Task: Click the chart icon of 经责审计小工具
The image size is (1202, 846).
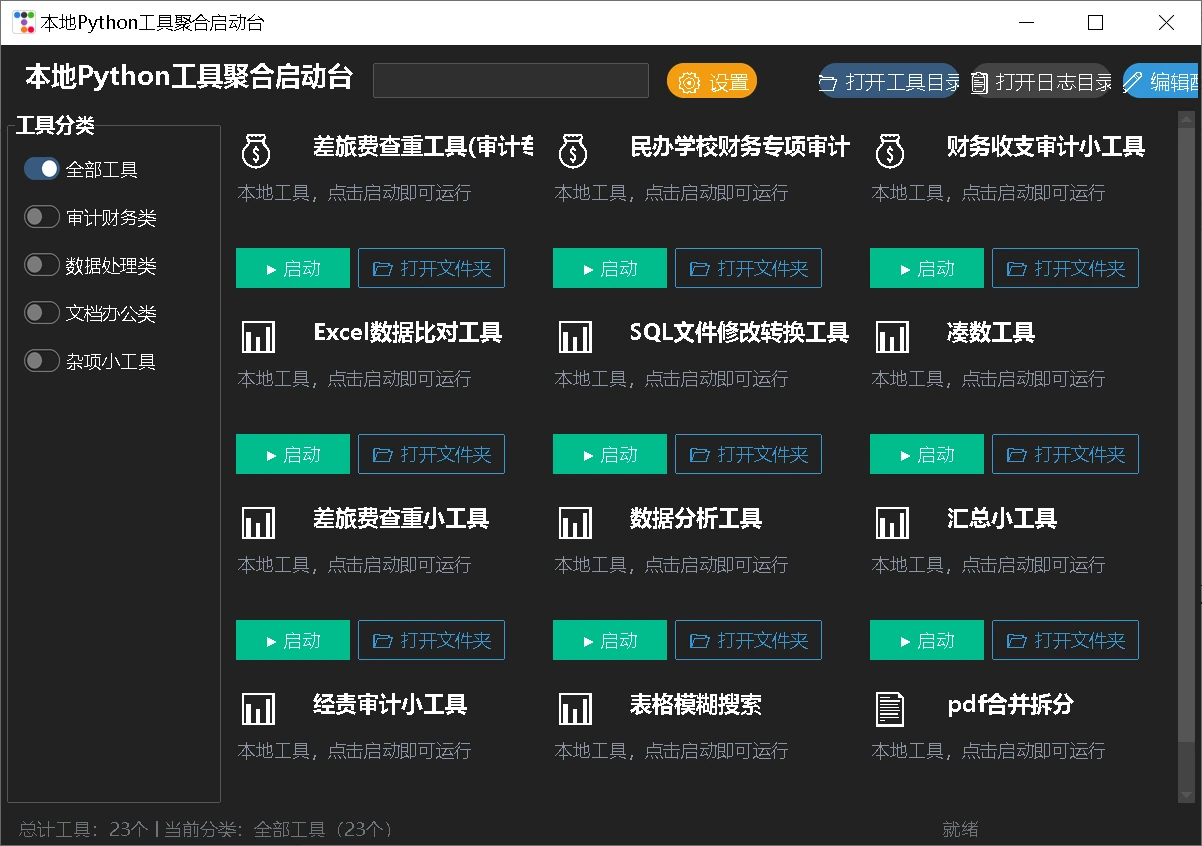Action: (x=258, y=709)
